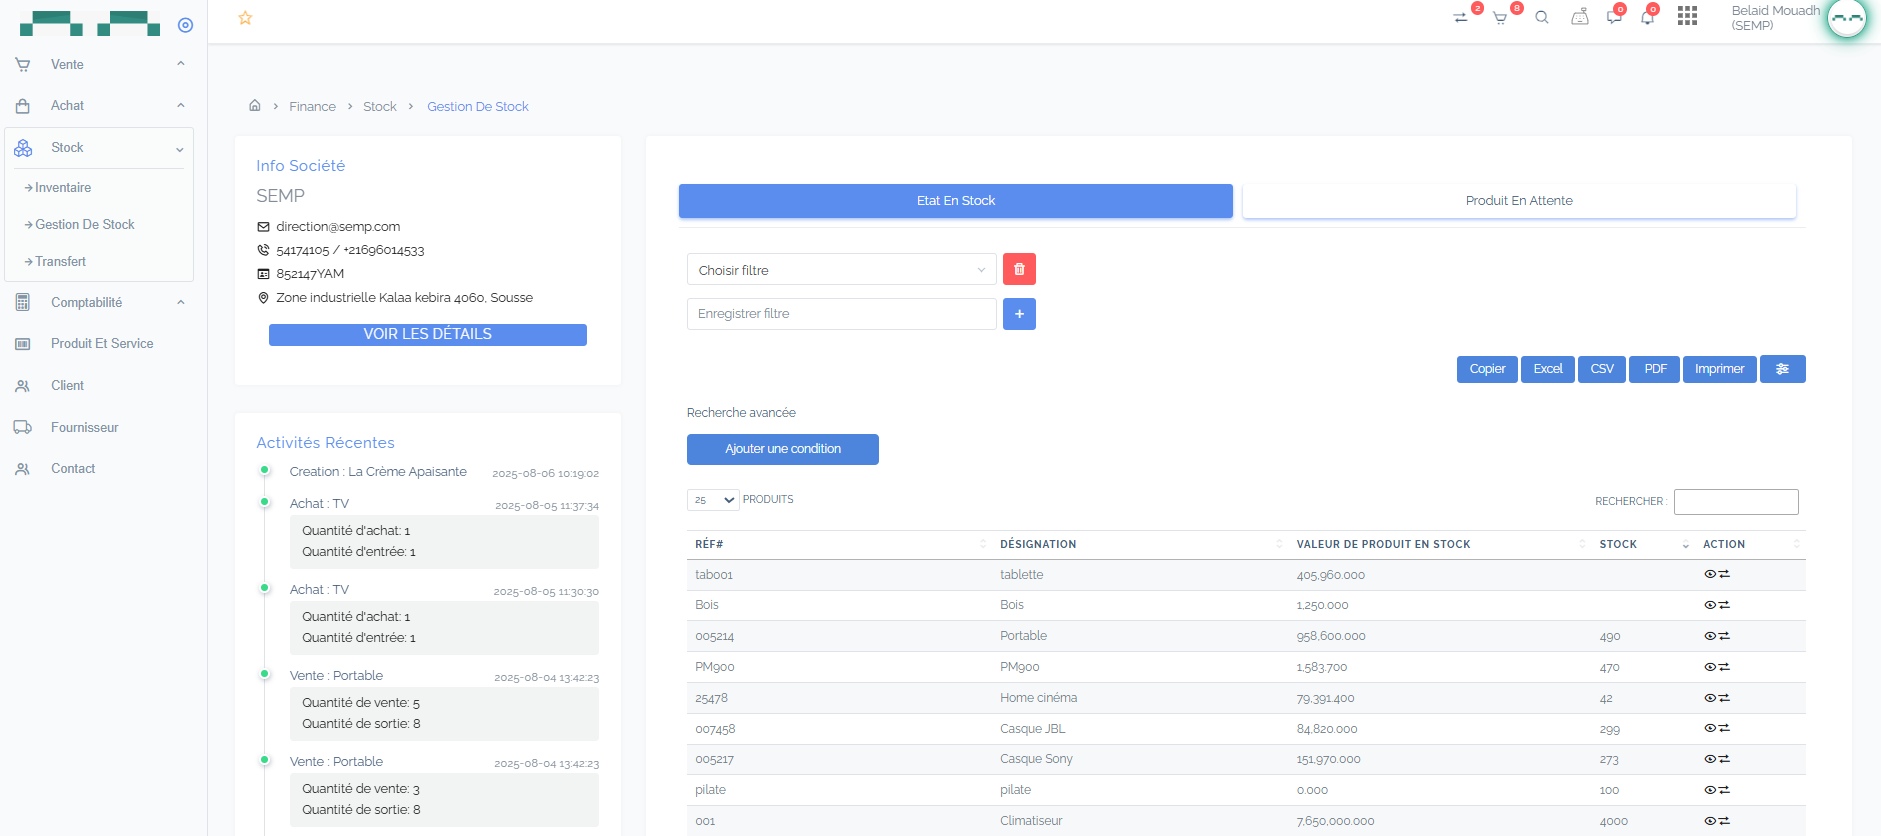Click the favorite star icon

(245, 18)
